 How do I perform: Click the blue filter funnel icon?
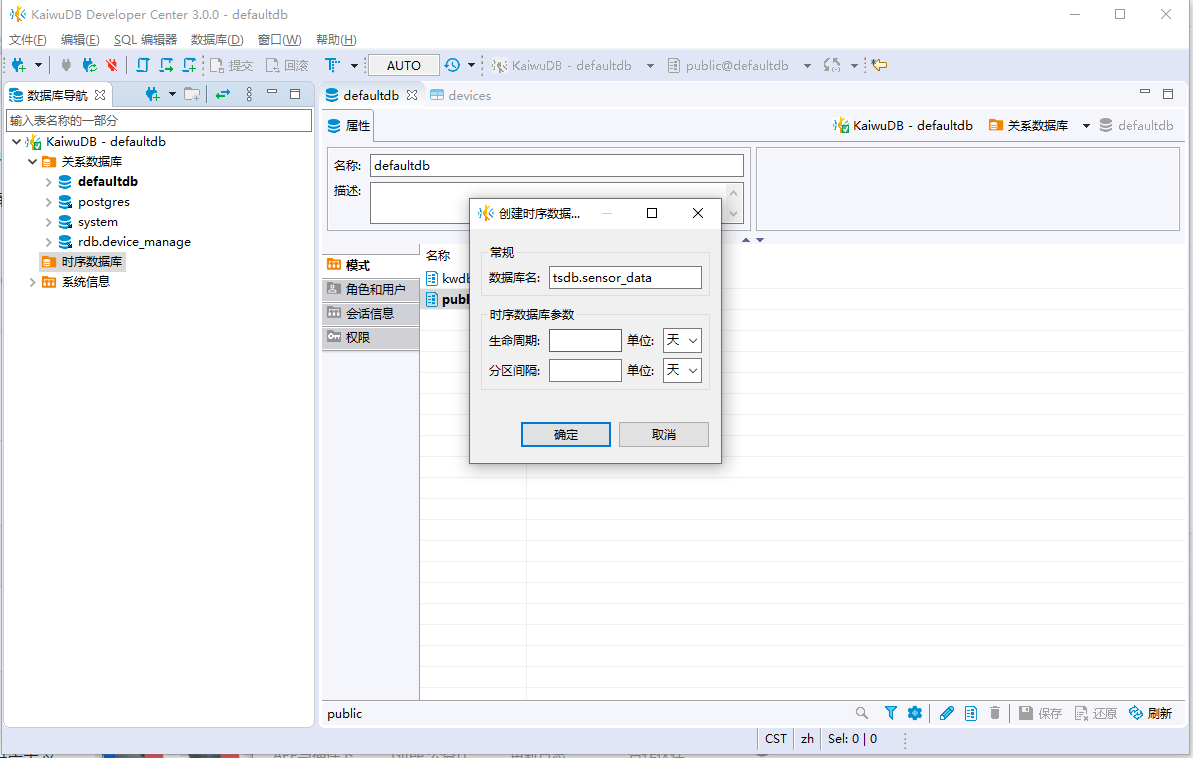[890, 713]
